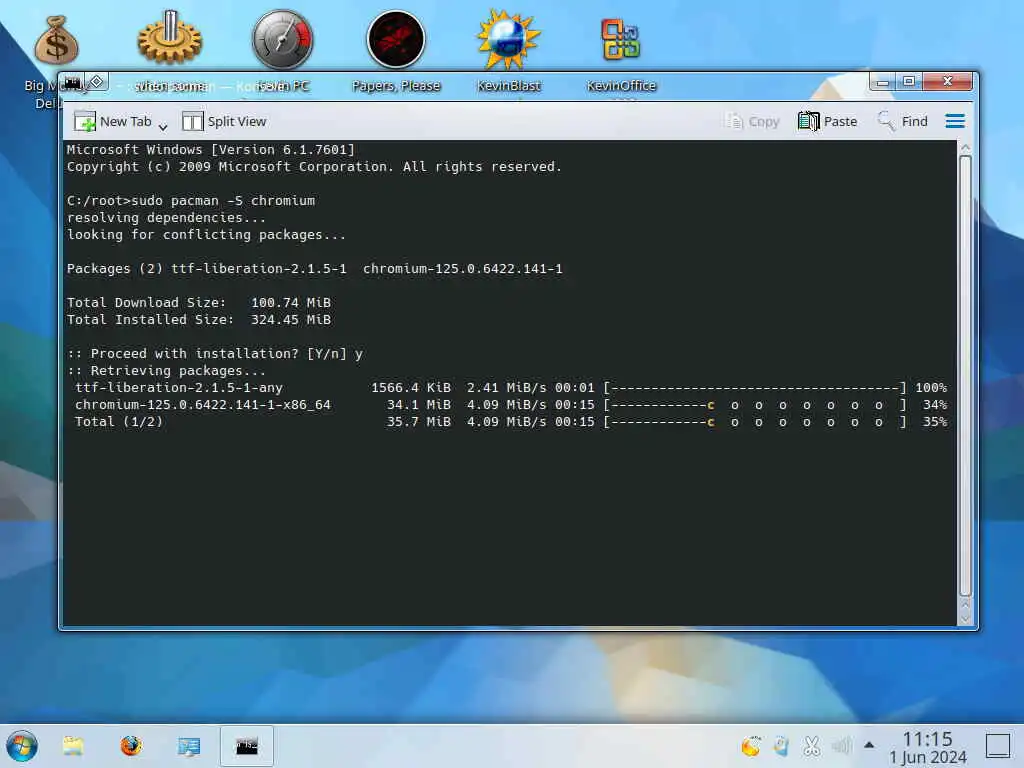1024x768 pixels.
Task: Click the orange updates tray icon
Action: click(x=752, y=745)
